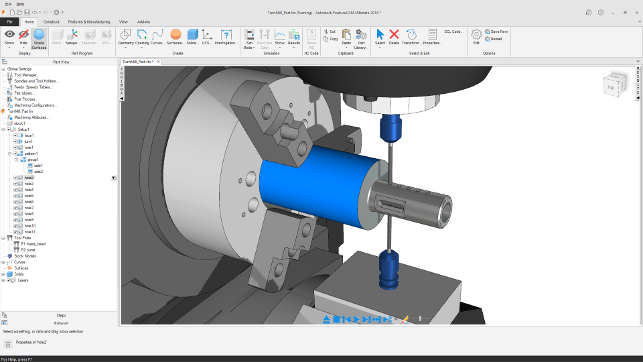Expand the Layers tree node

pos(3,280)
